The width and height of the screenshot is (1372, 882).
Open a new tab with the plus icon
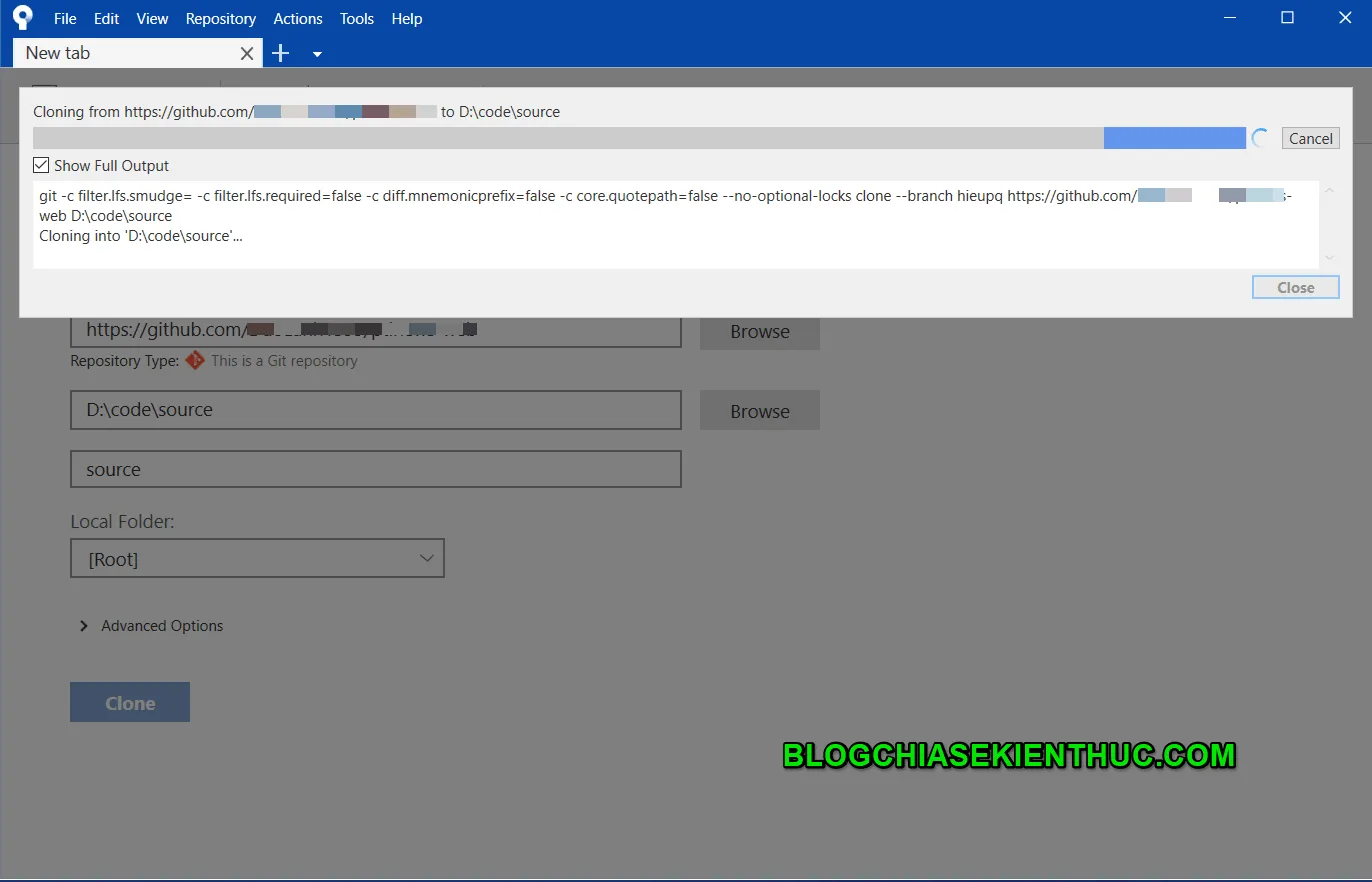280,52
